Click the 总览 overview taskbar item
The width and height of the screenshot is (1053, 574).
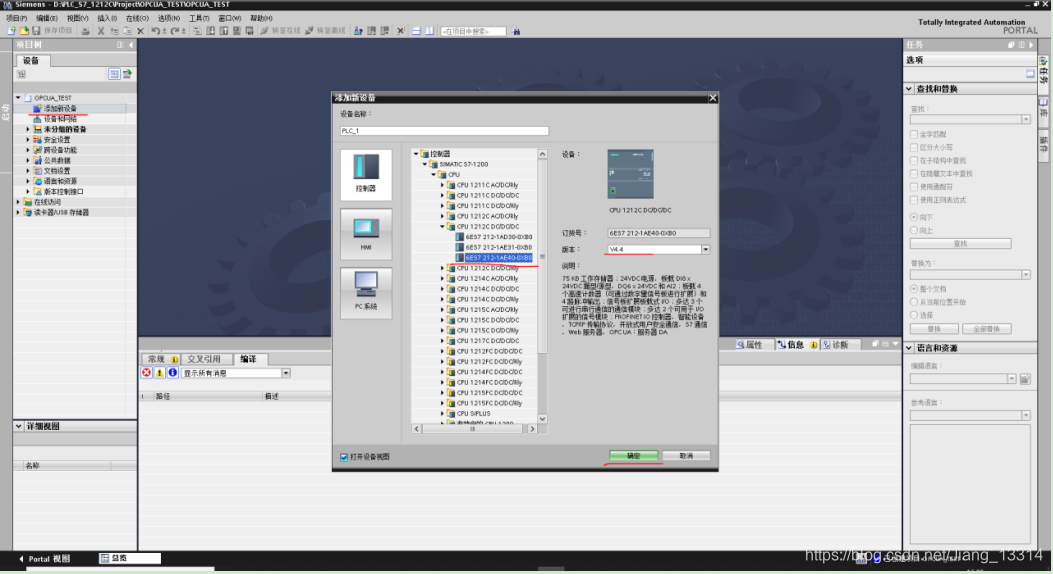coord(130,558)
